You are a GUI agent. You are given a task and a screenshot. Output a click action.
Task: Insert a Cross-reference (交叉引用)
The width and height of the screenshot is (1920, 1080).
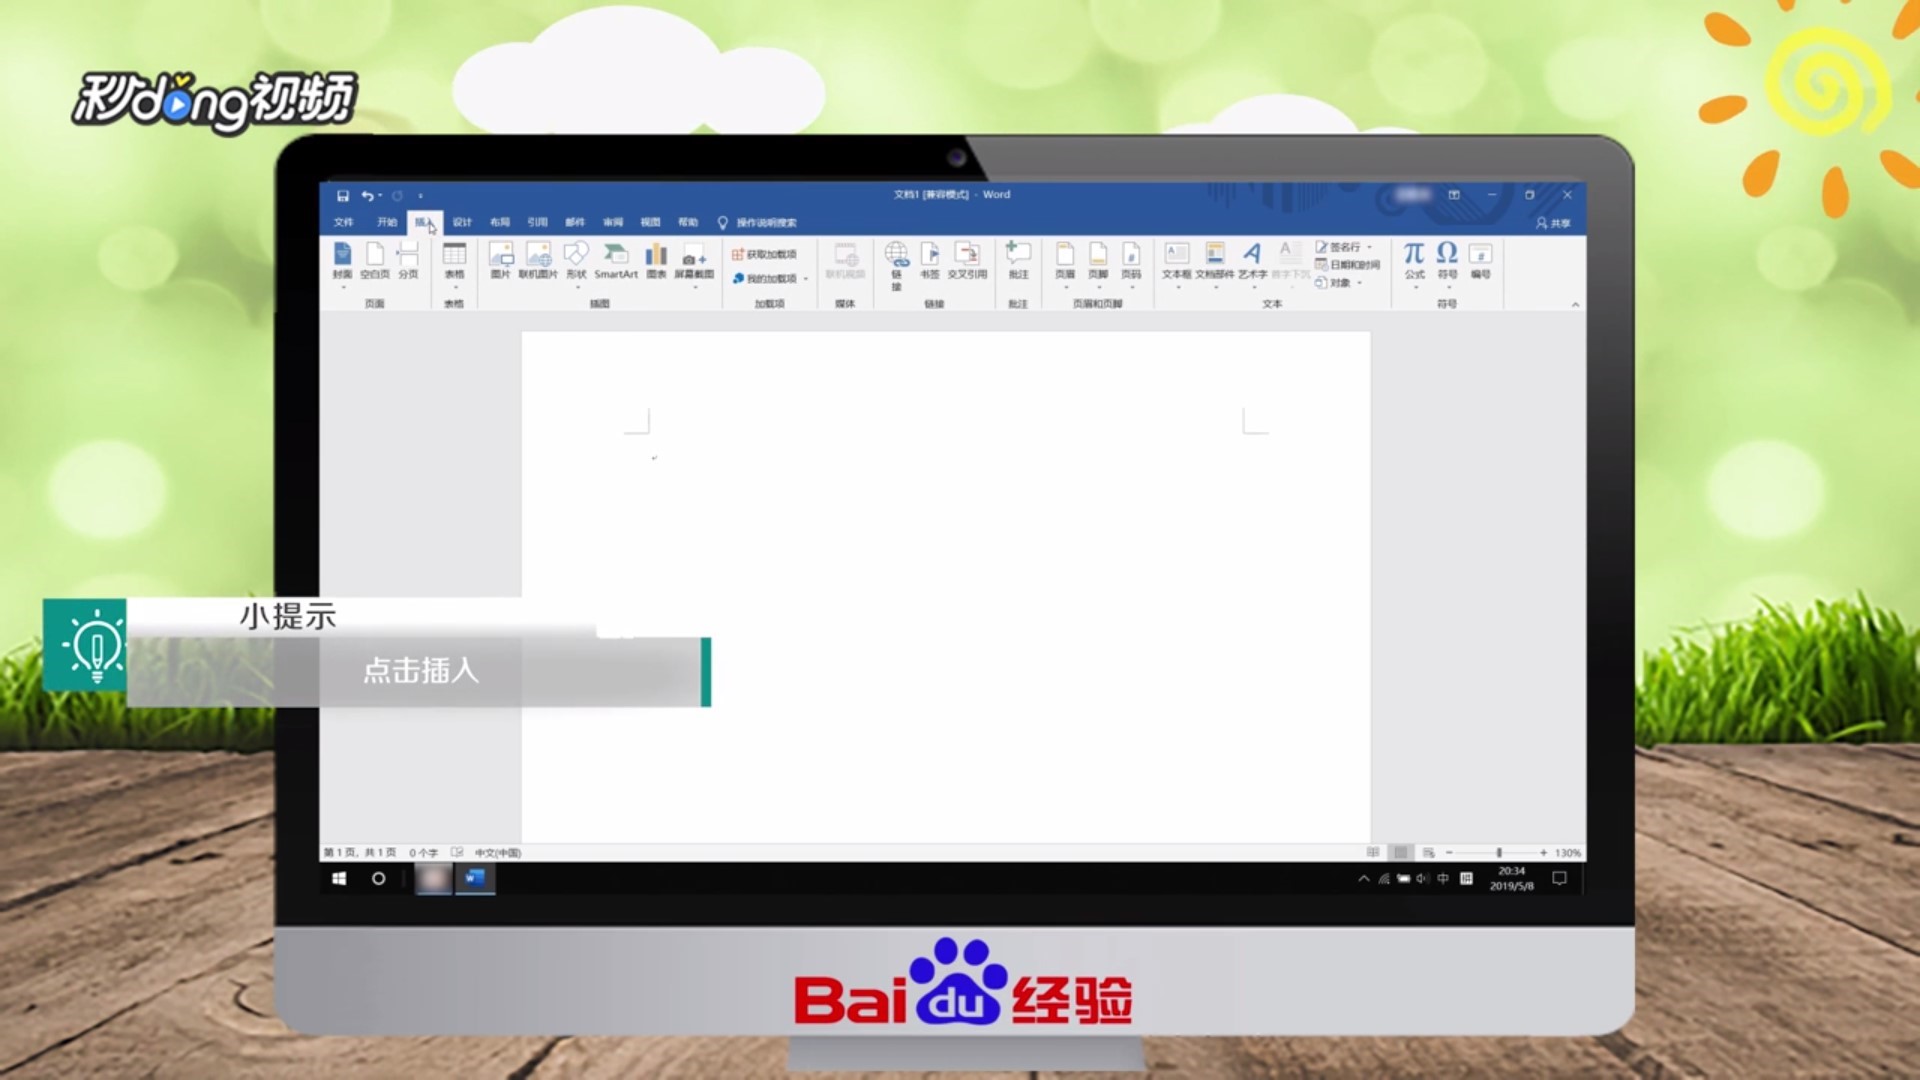click(967, 260)
